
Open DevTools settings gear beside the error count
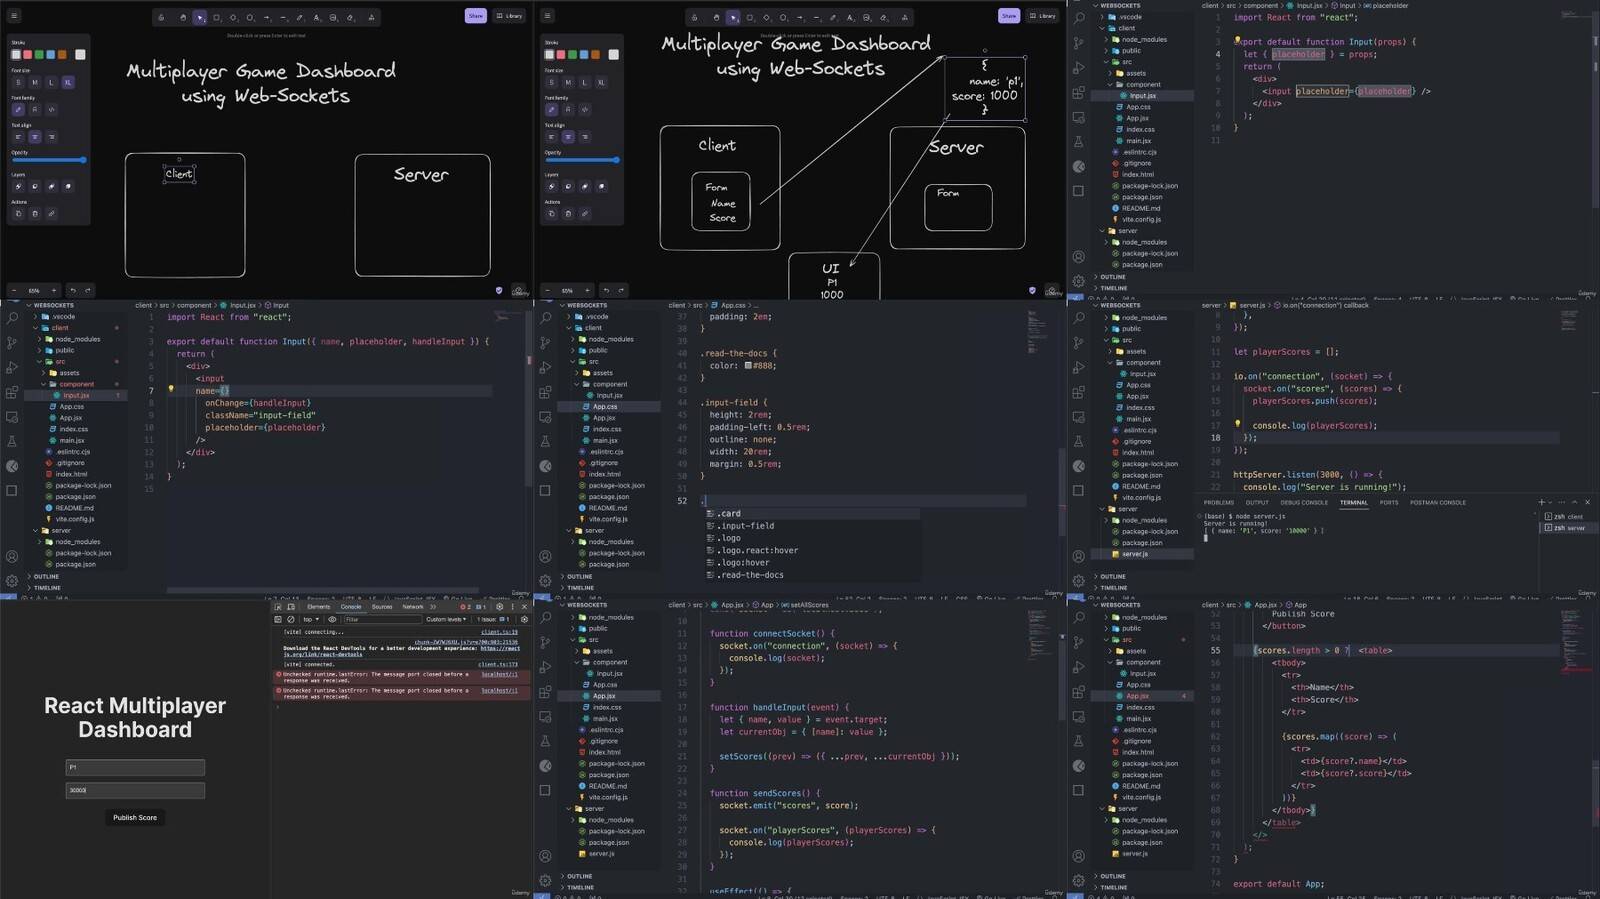(x=500, y=607)
